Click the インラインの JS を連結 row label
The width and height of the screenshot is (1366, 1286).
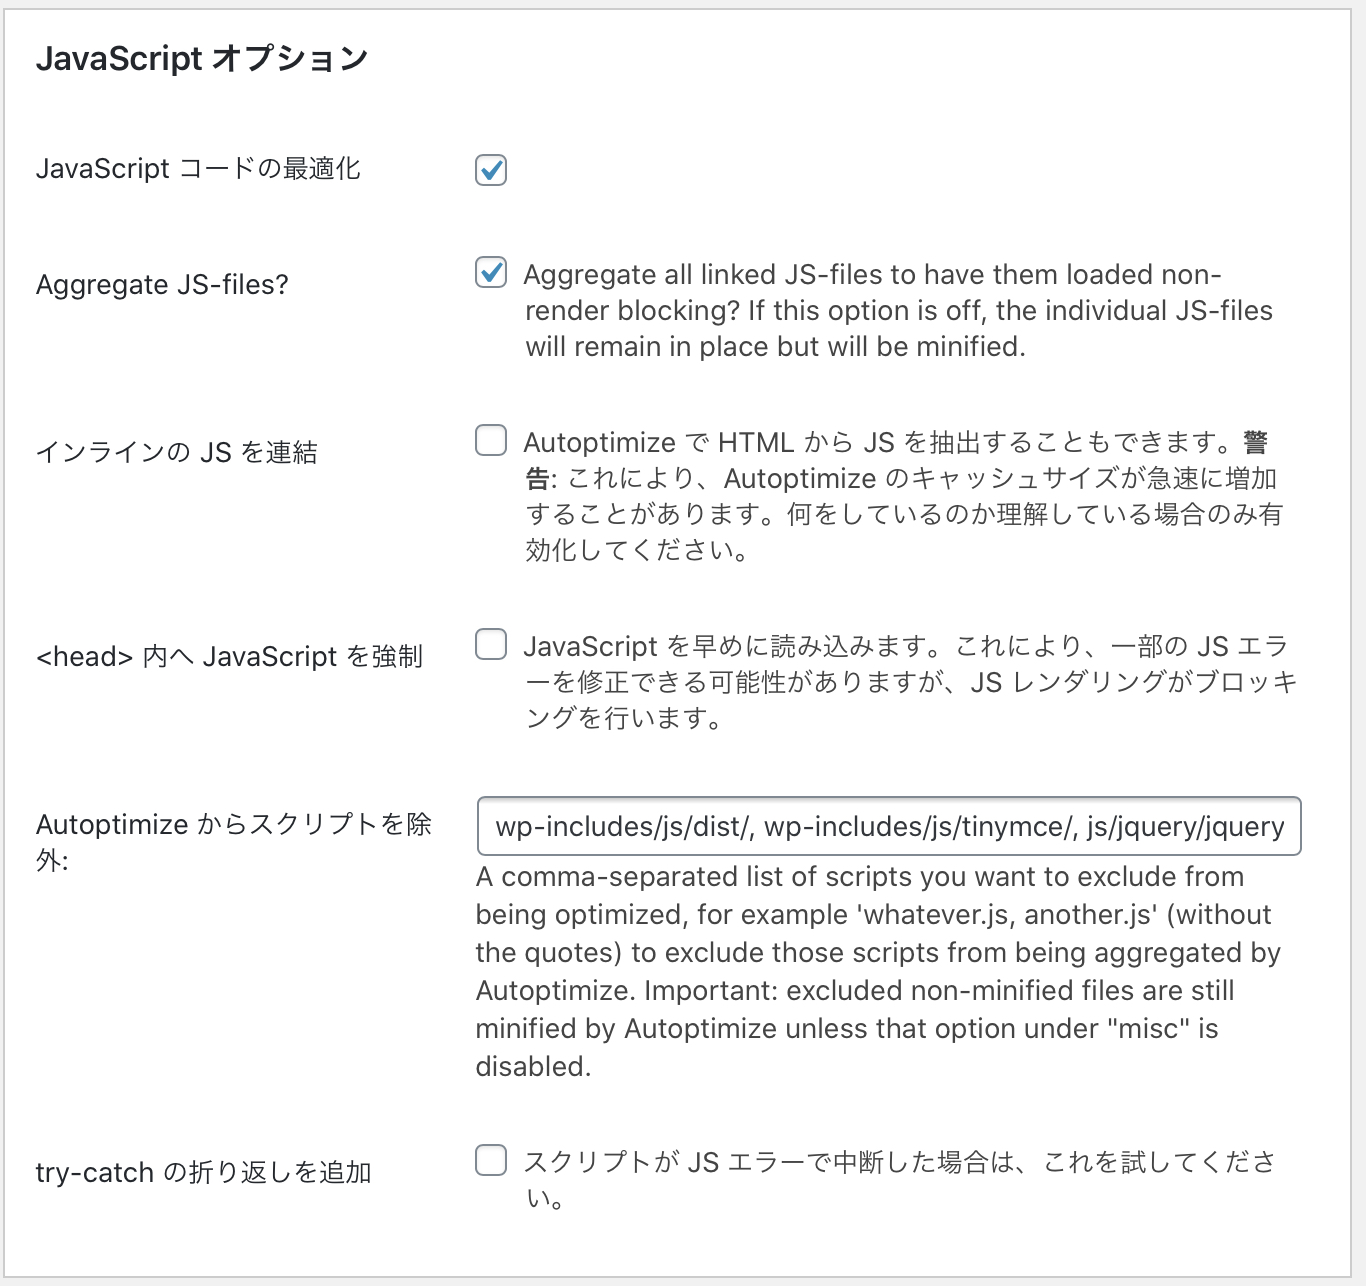pos(177,452)
